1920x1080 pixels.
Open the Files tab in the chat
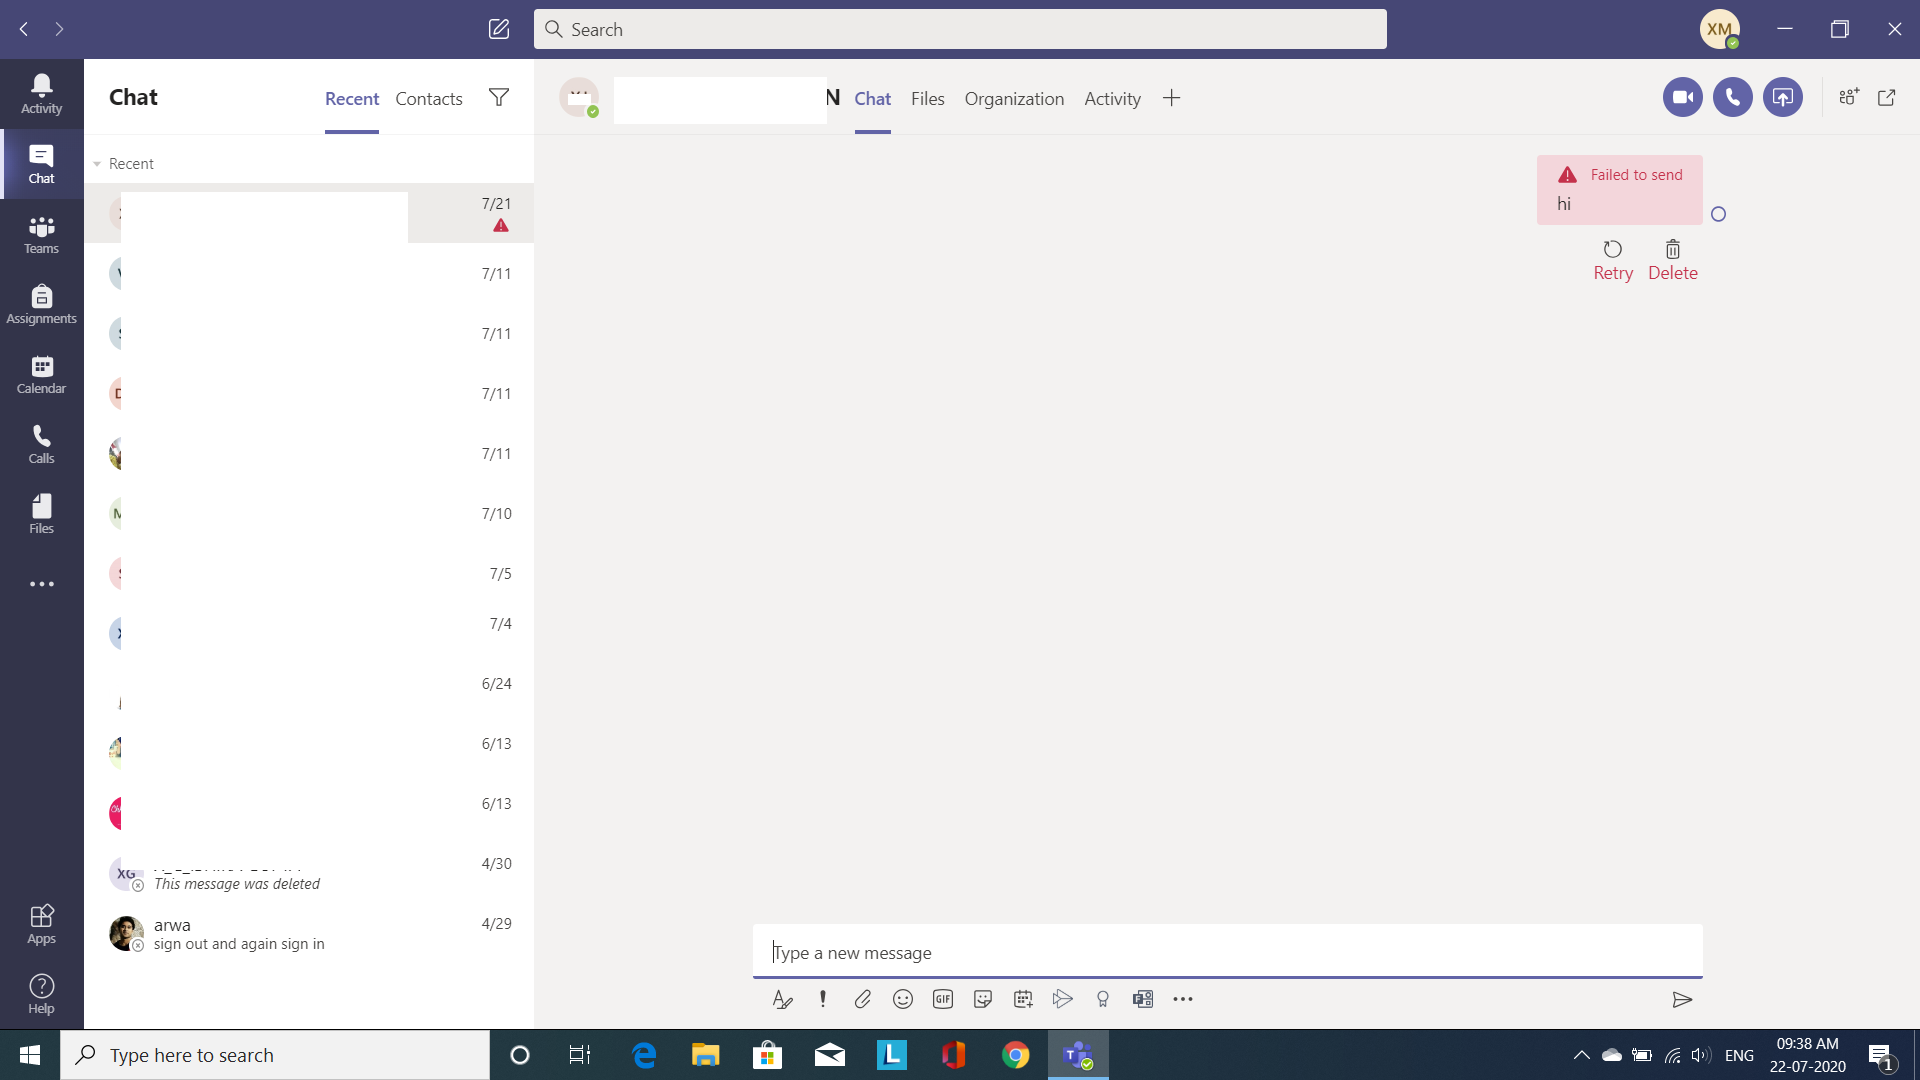click(x=927, y=98)
